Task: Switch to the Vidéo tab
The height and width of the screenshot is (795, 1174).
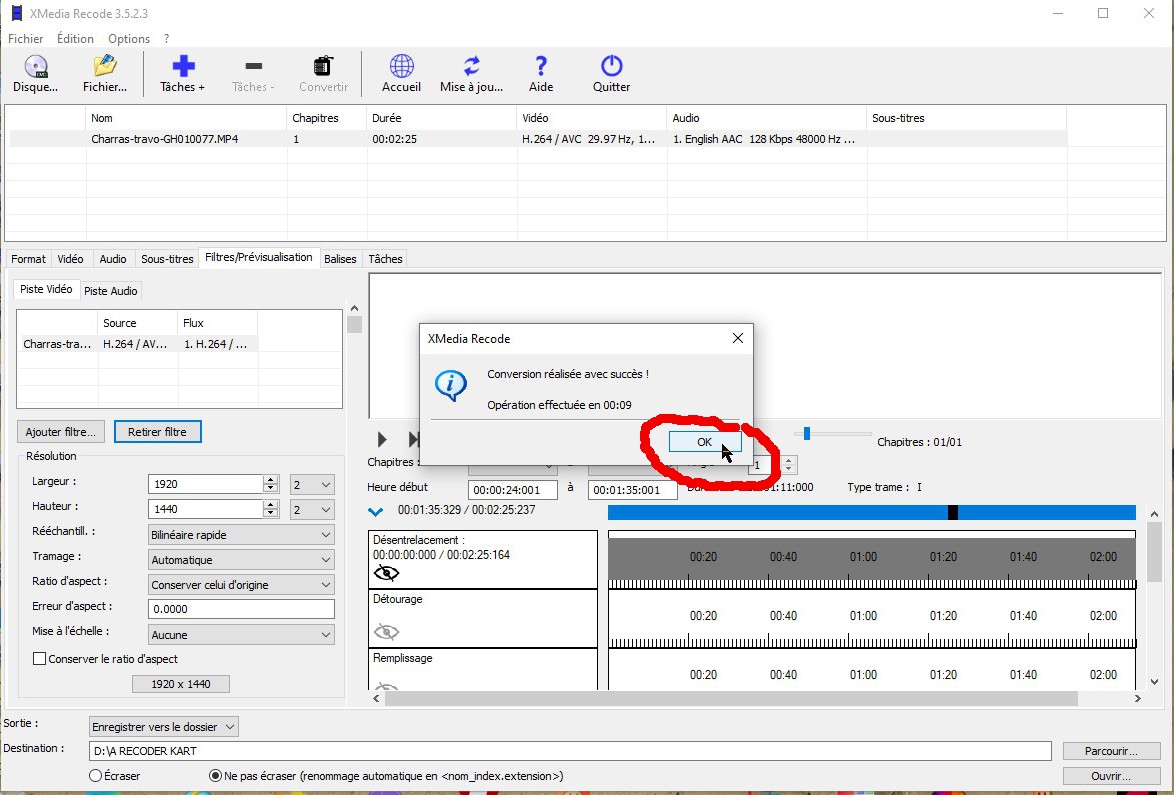Action: (x=70, y=258)
